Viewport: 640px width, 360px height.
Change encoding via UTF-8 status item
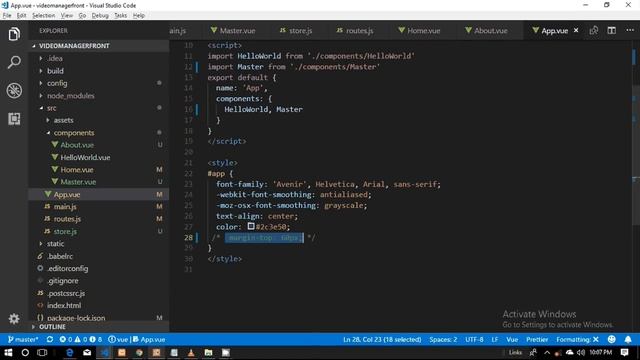click(474, 340)
